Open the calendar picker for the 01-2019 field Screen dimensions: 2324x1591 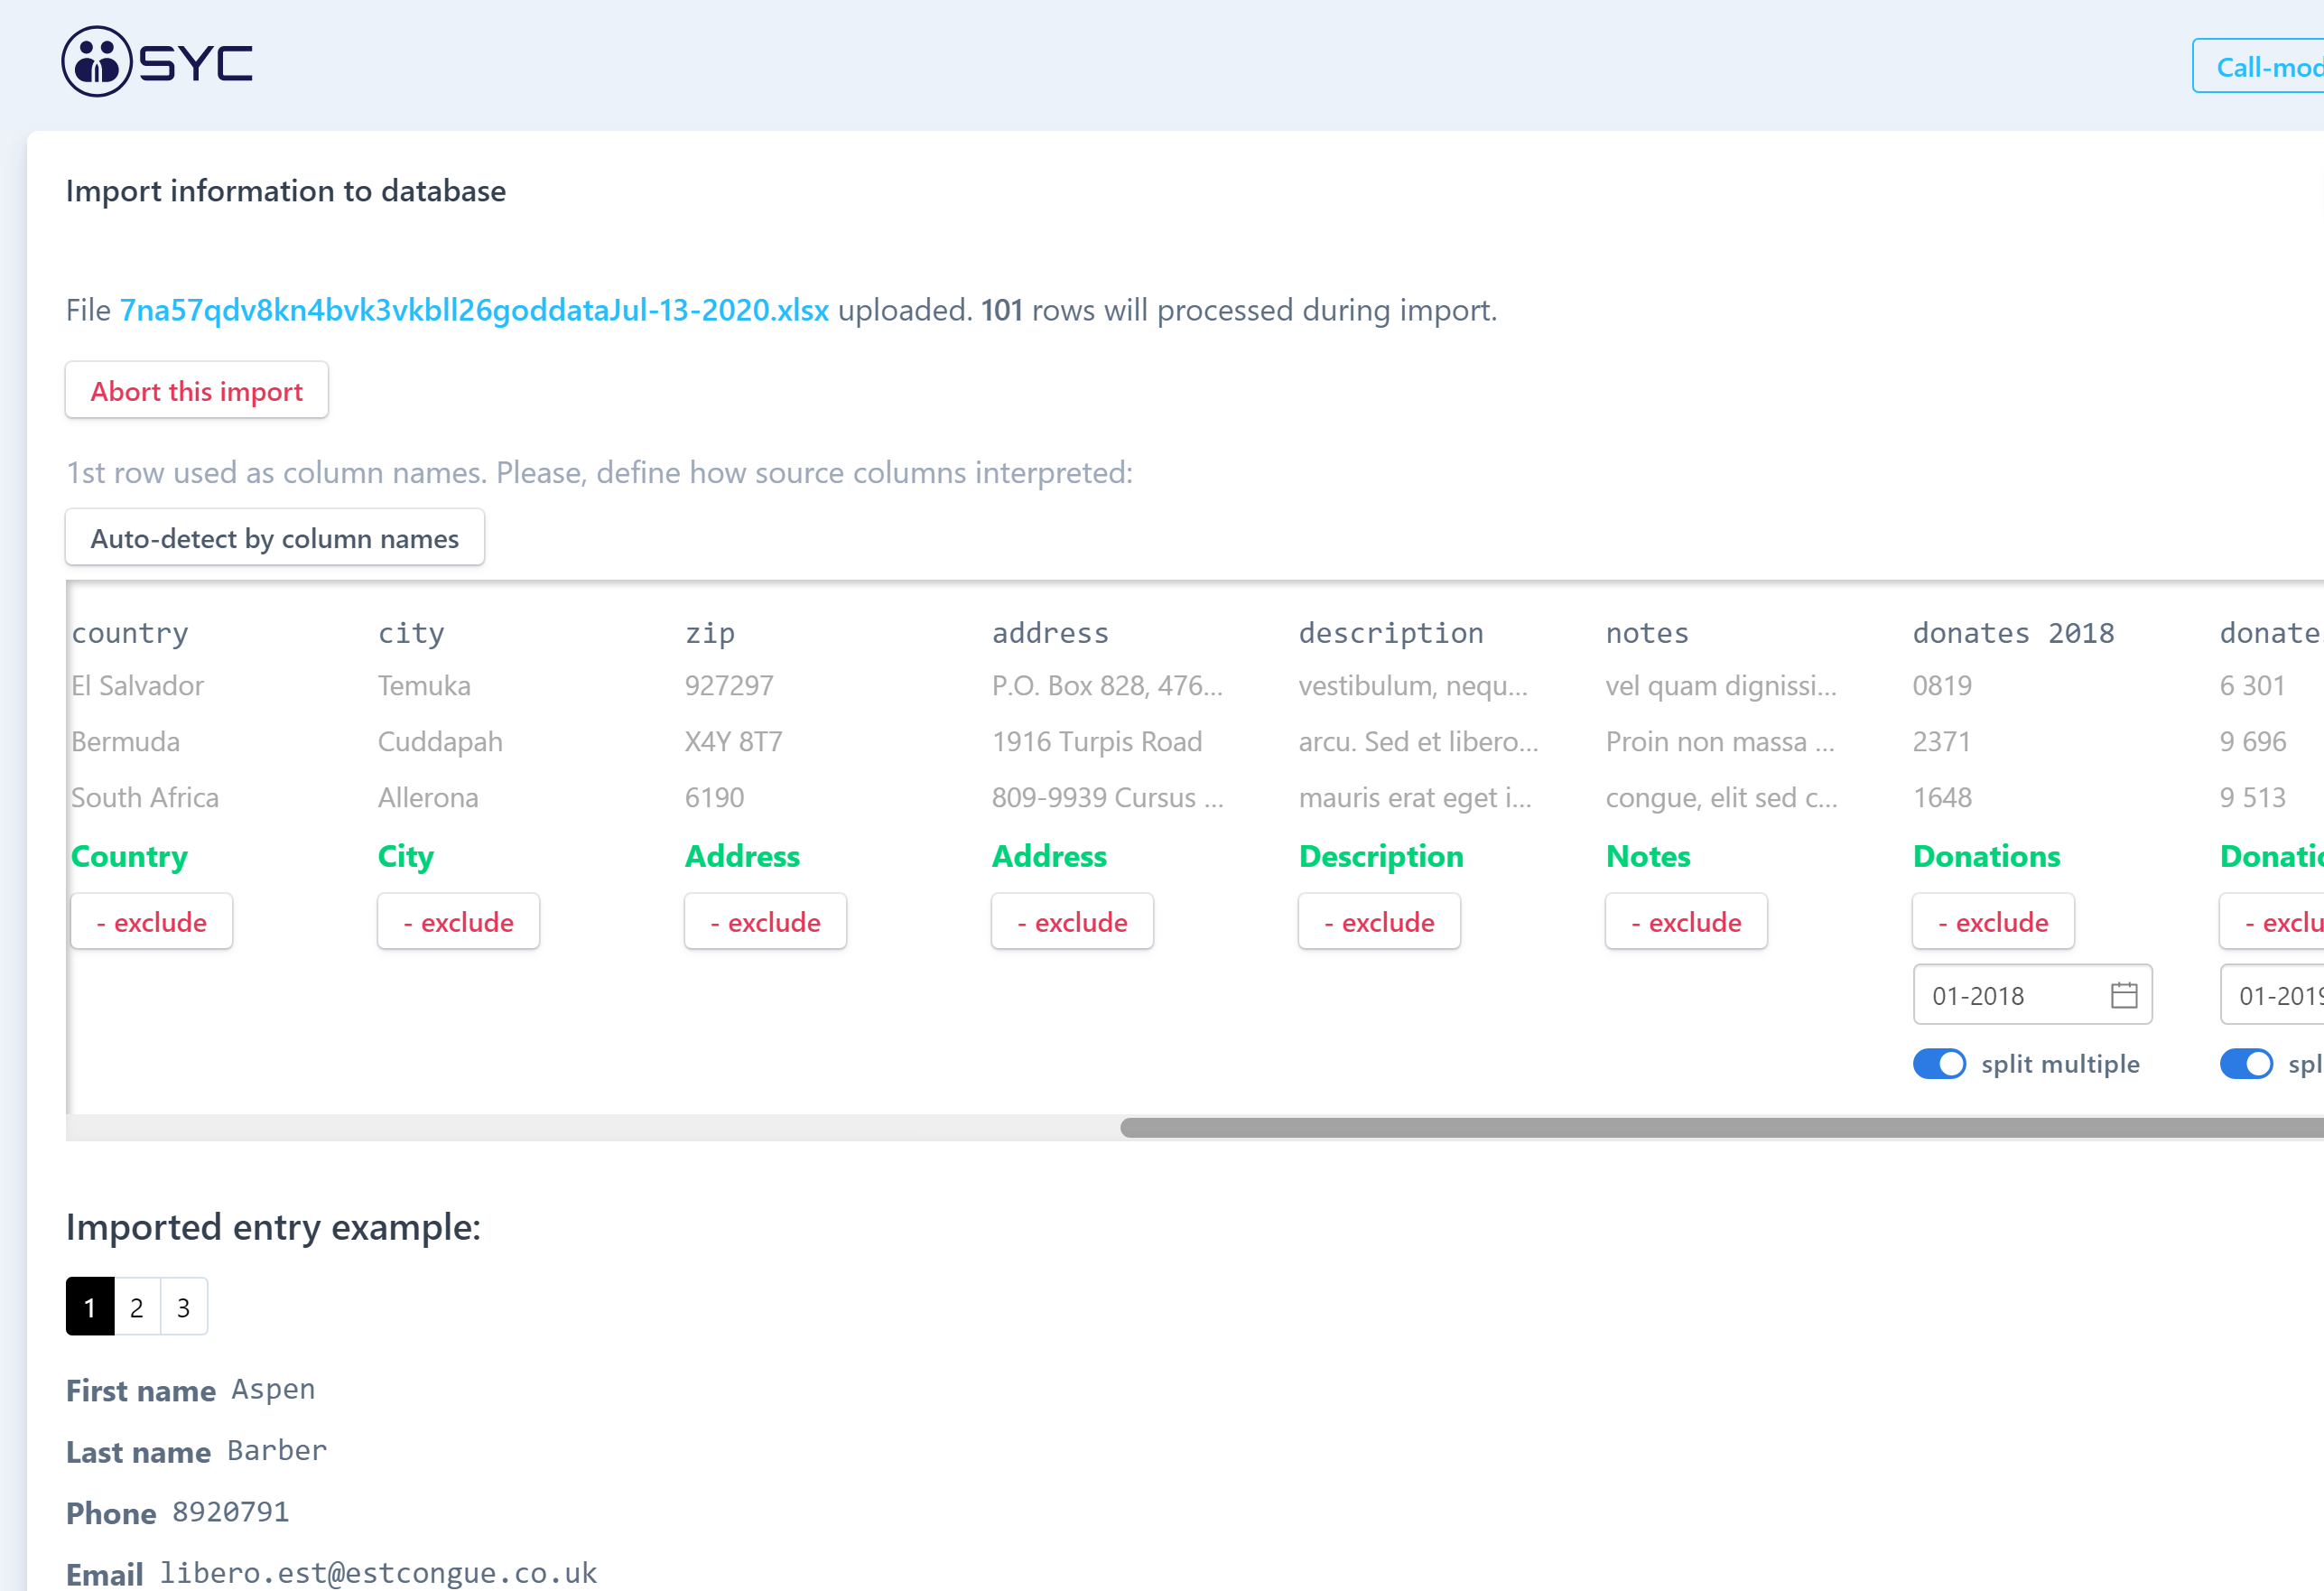(x=2316, y=995)
